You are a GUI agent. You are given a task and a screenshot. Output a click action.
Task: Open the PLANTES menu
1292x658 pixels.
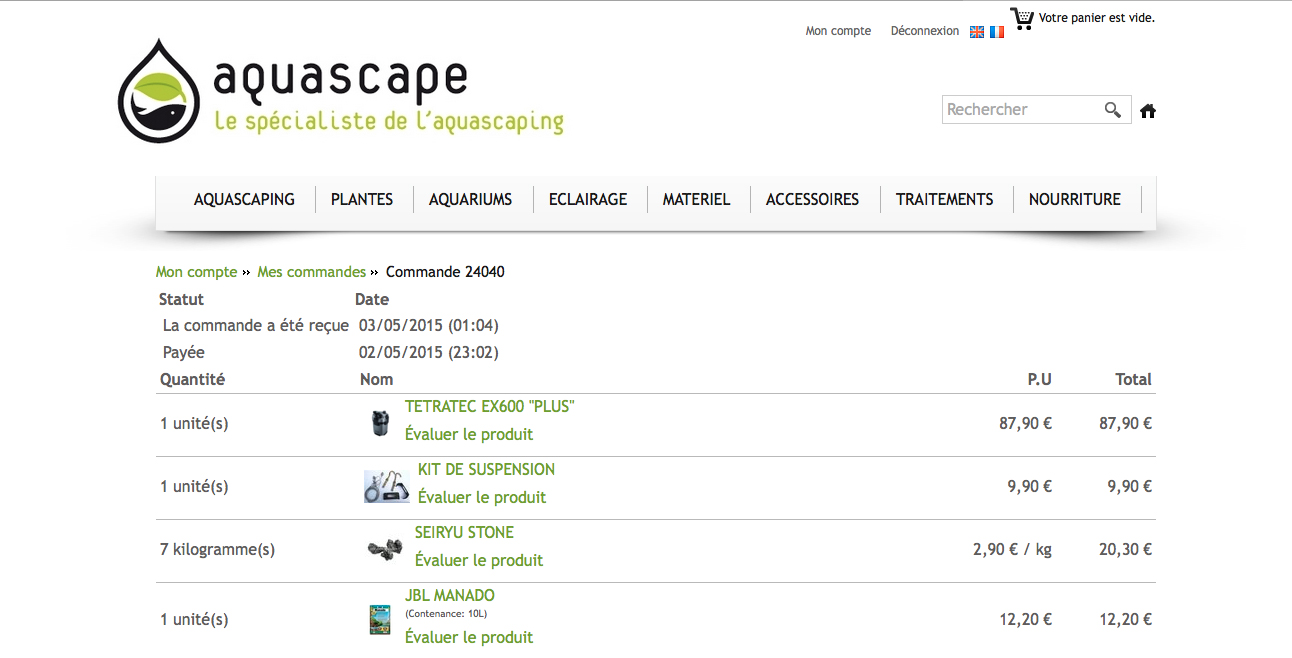tap(362, 199)
